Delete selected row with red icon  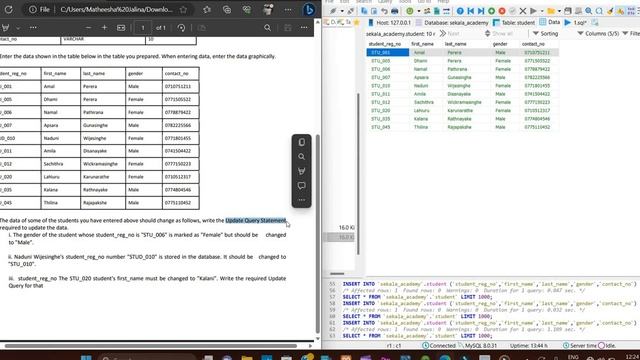[502, 11]
